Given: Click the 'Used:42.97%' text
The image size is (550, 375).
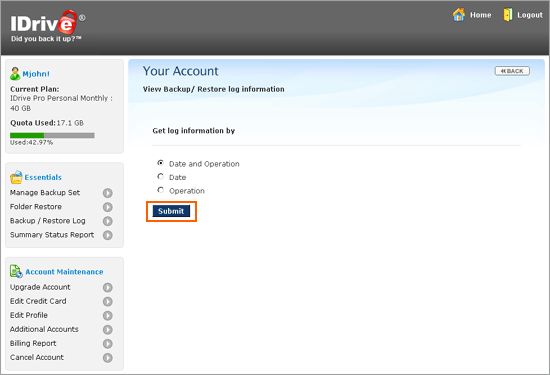Looking at the screenshot, I should tap(32, 142).
